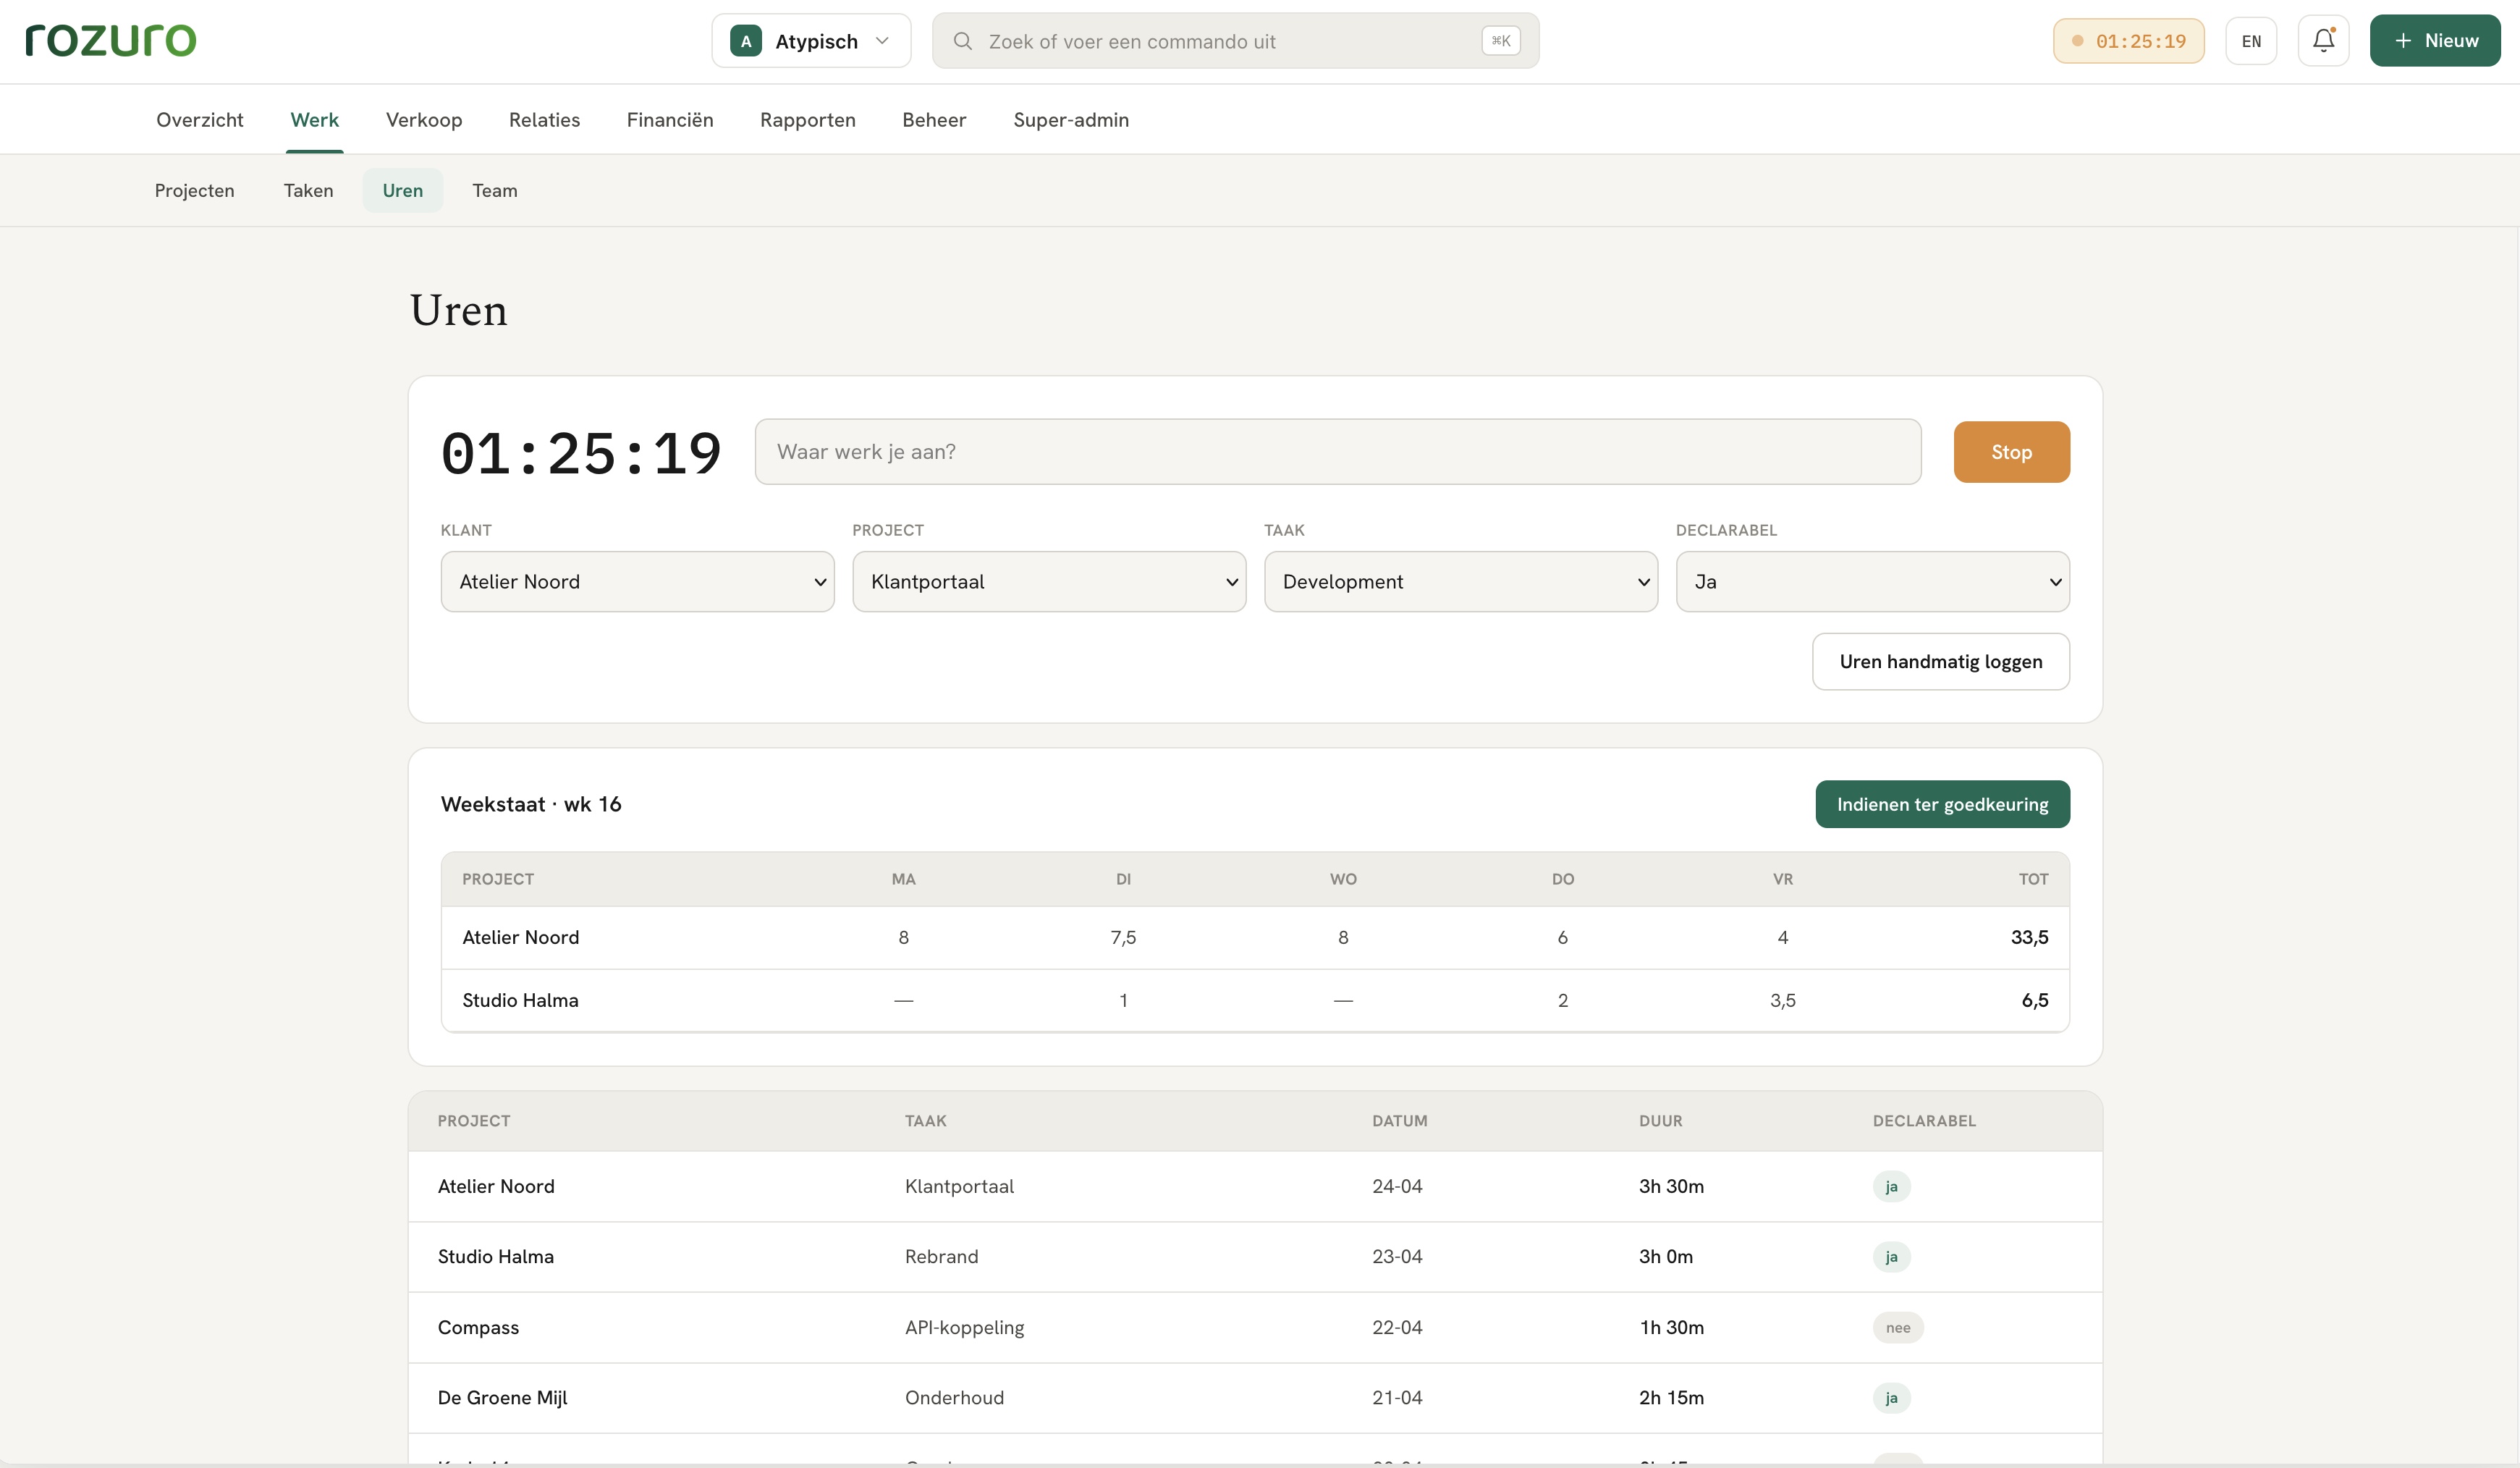Click the Klantportaal entry dated 24-04

(x=1255, y=1186)
